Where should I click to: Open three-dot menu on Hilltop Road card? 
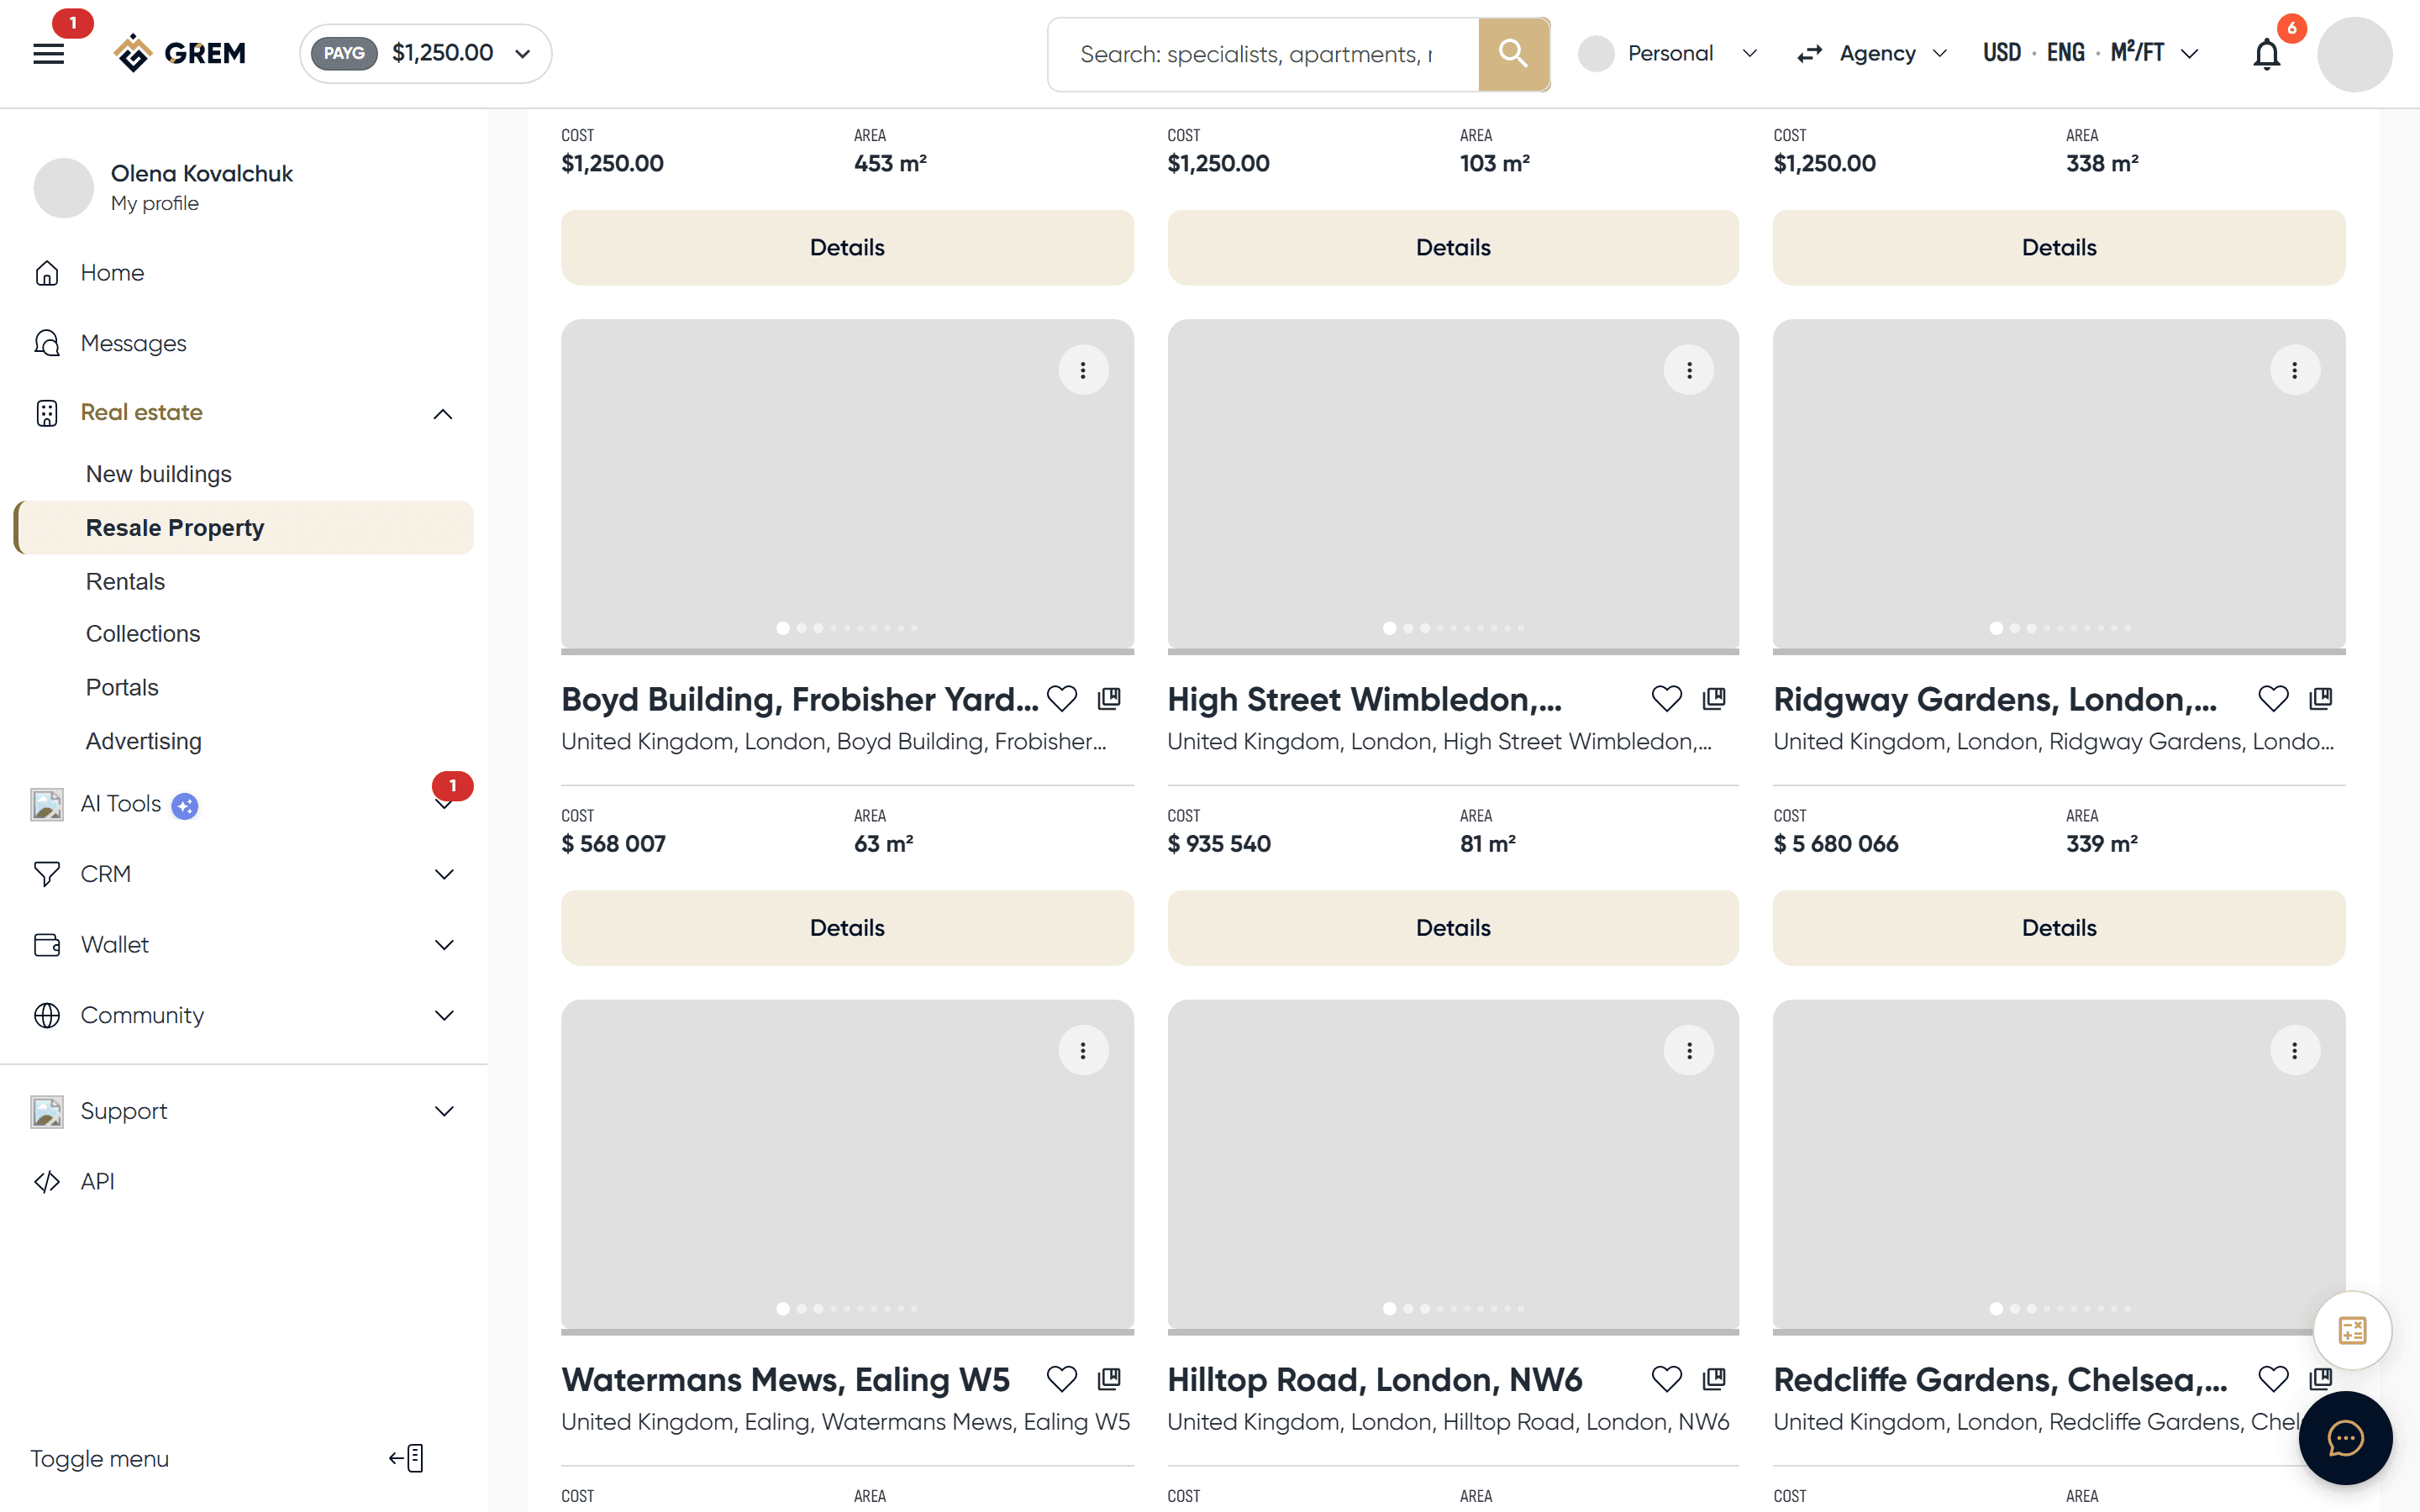point(1689,1050)
